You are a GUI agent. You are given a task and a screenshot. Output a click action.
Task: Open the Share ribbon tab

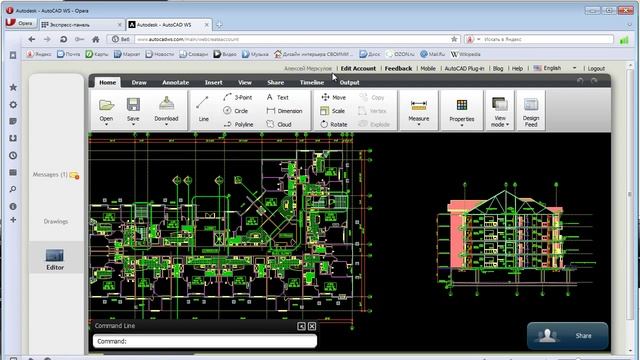[276, 82]
